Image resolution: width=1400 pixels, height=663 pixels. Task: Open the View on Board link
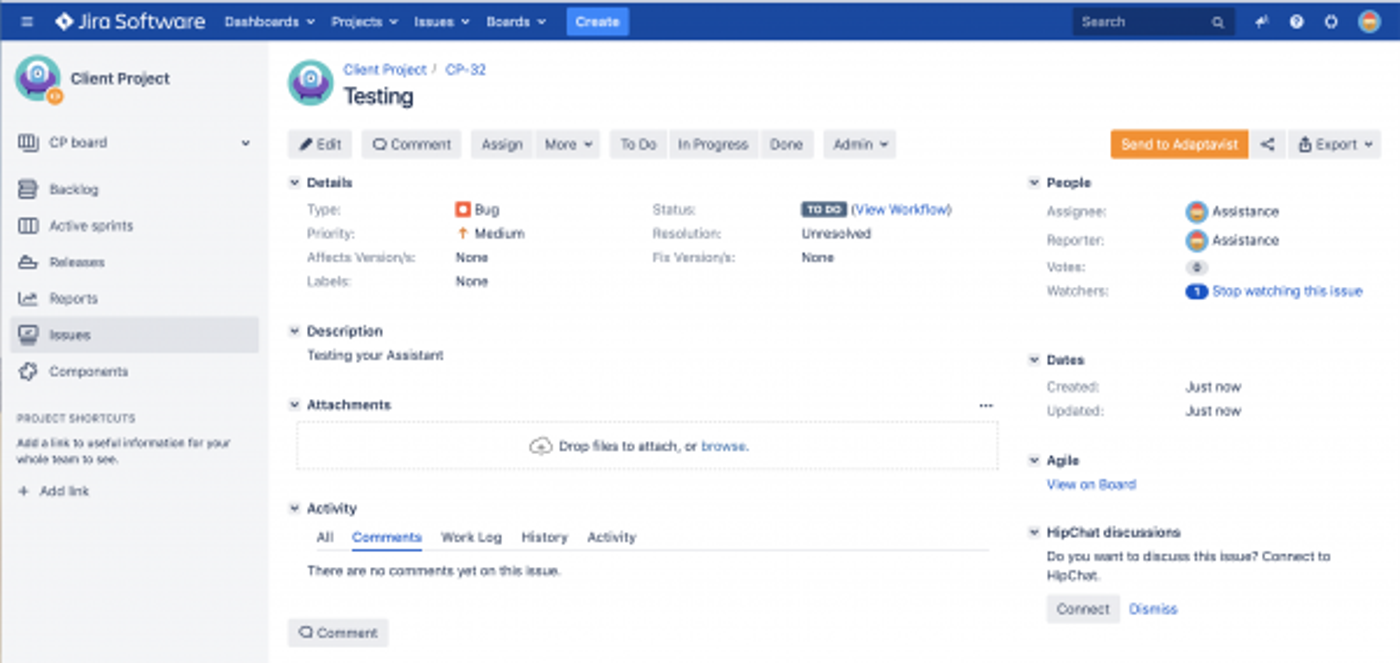tap(1091, 485)
